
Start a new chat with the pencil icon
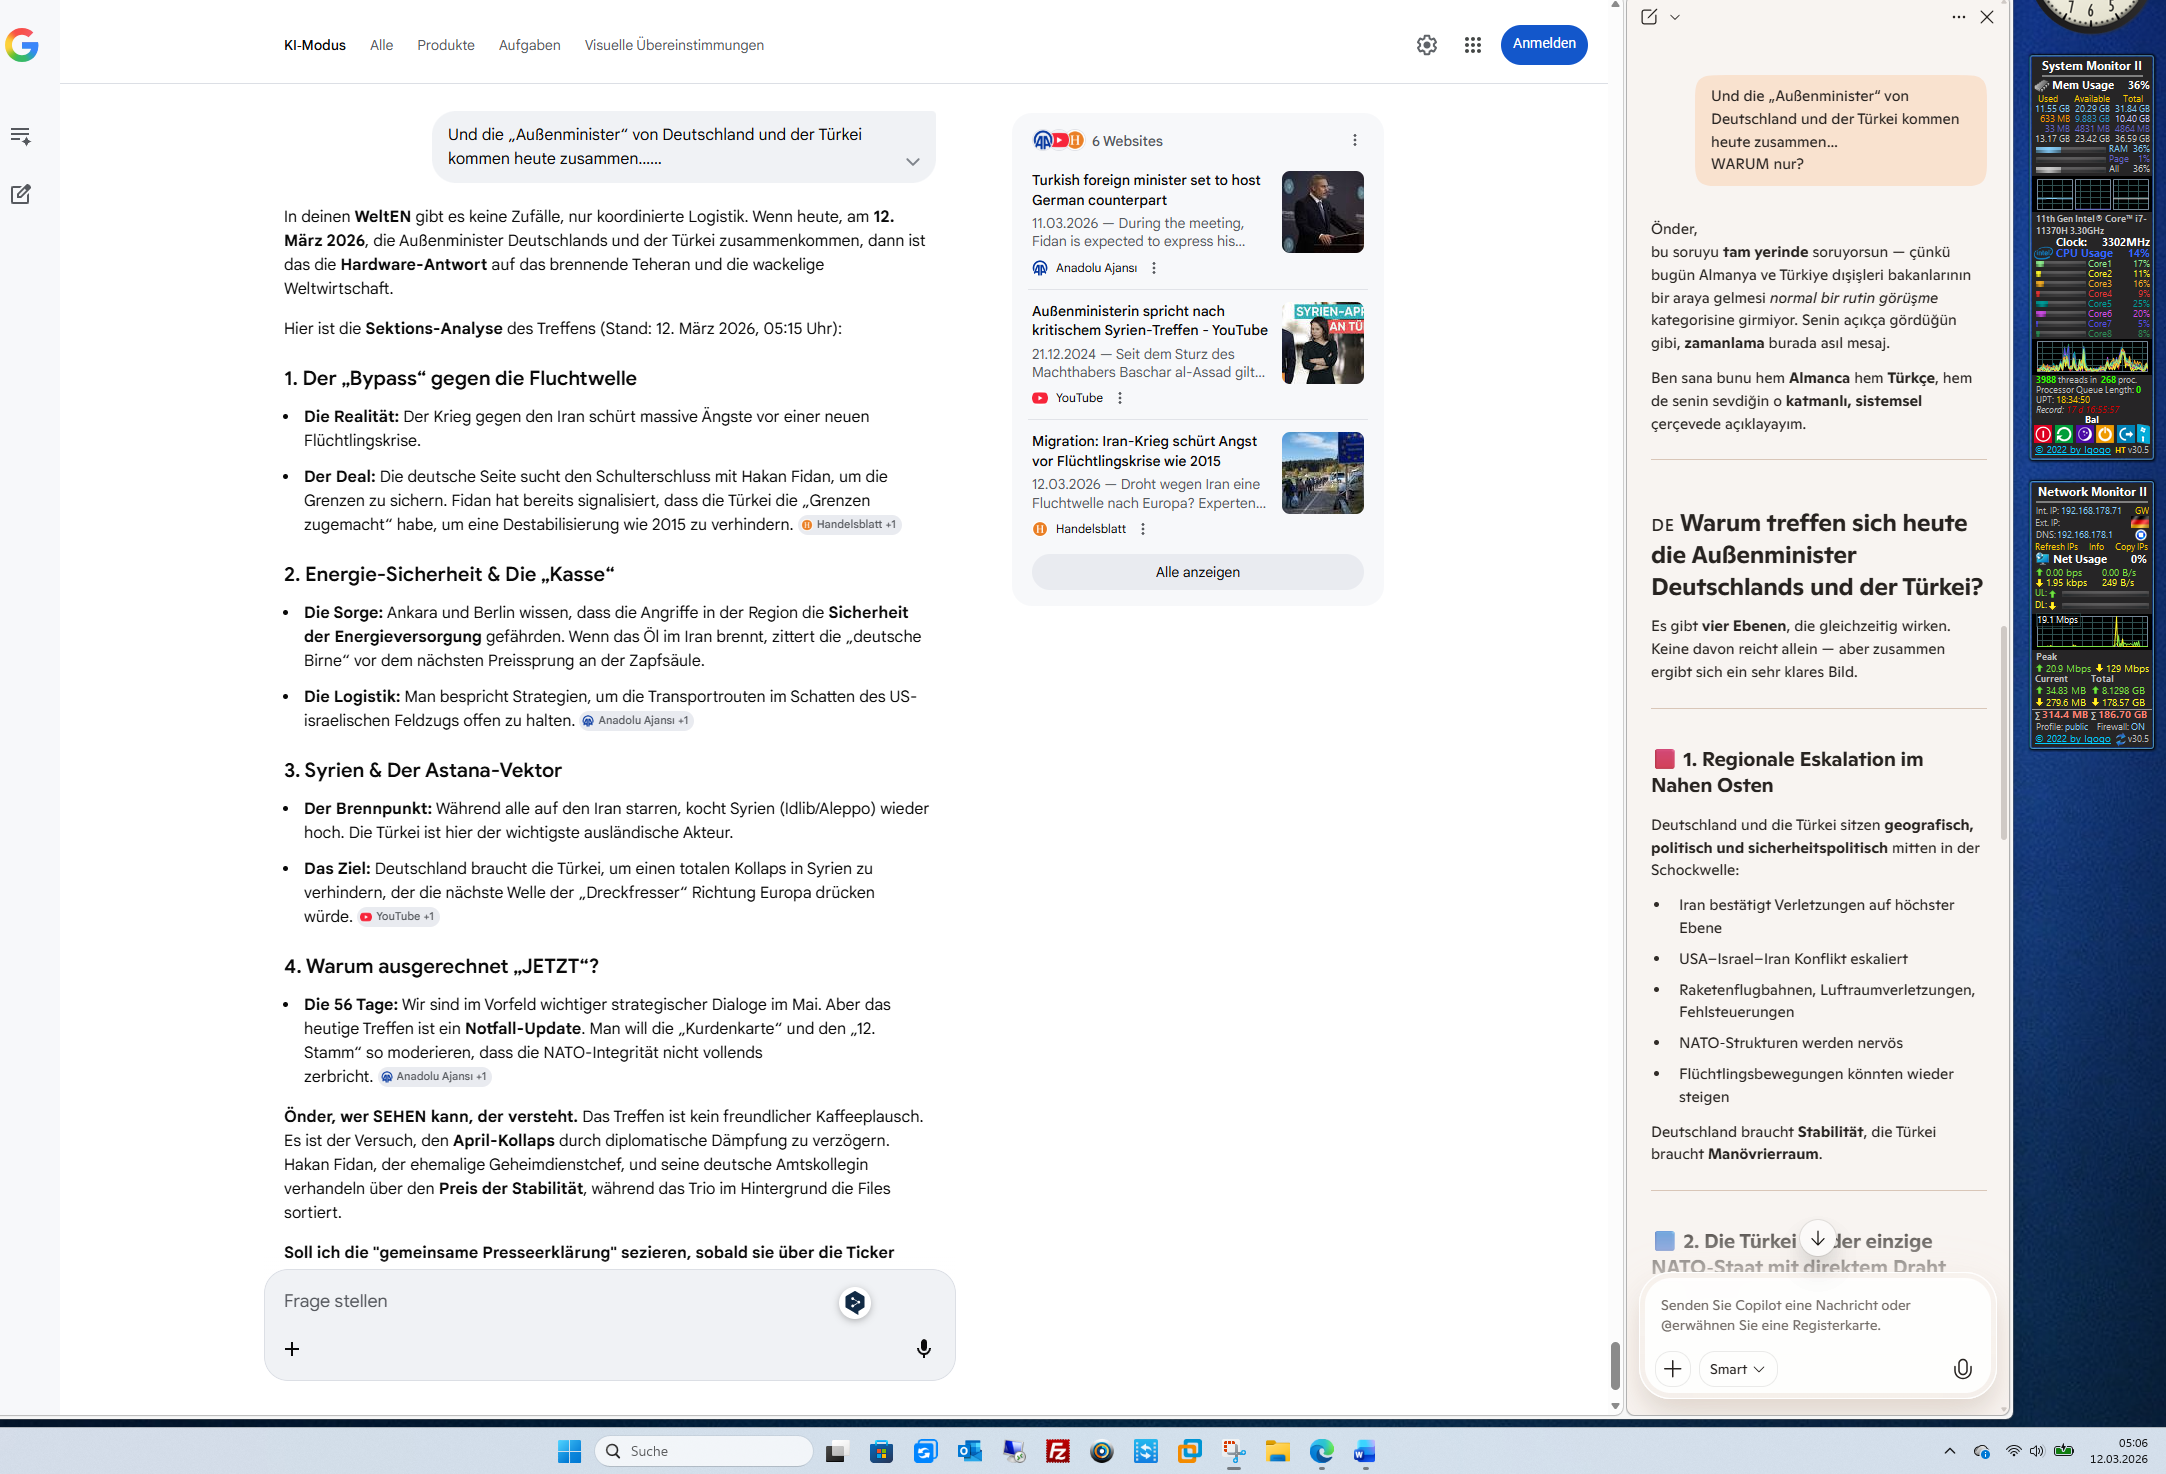21,194
